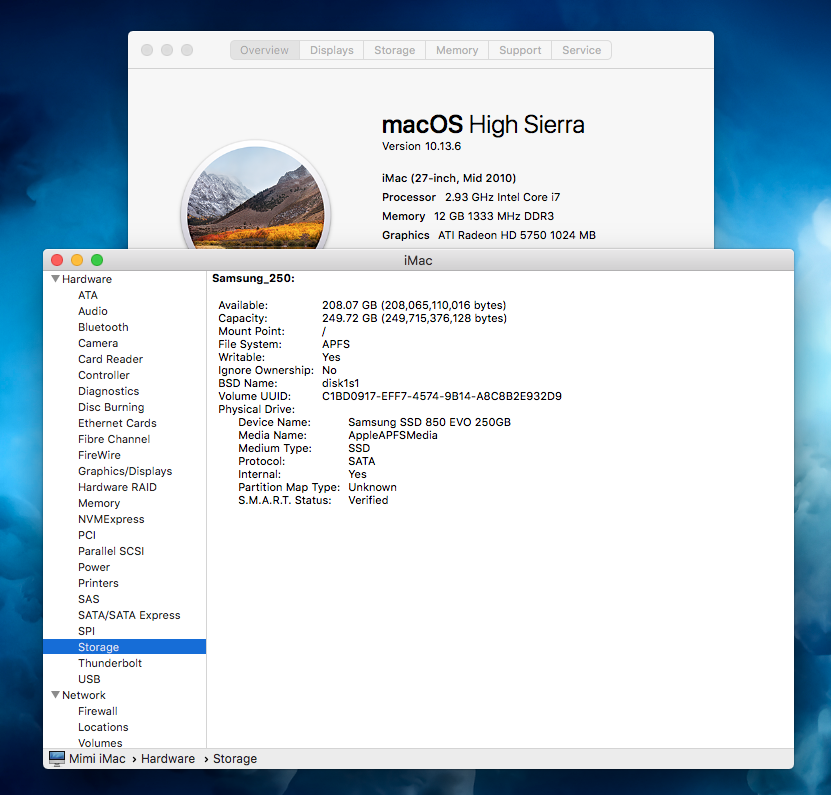Select SPI in the sidebar
The height and width of the screenshot is (795, 831).
click(x=86, y=631)
